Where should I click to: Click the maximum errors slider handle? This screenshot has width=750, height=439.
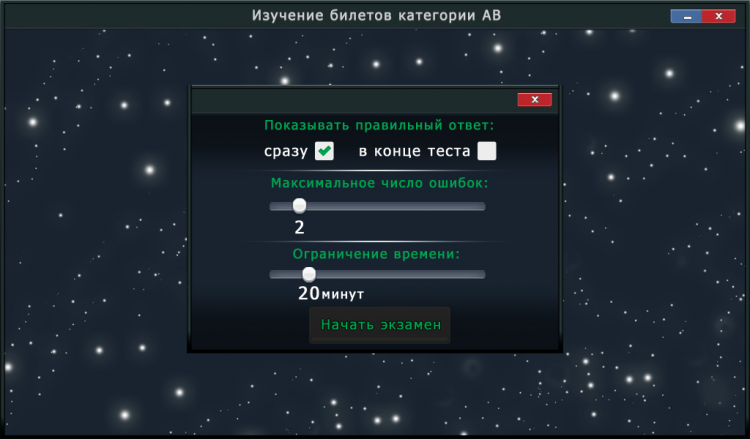click(x=299, y=206)
